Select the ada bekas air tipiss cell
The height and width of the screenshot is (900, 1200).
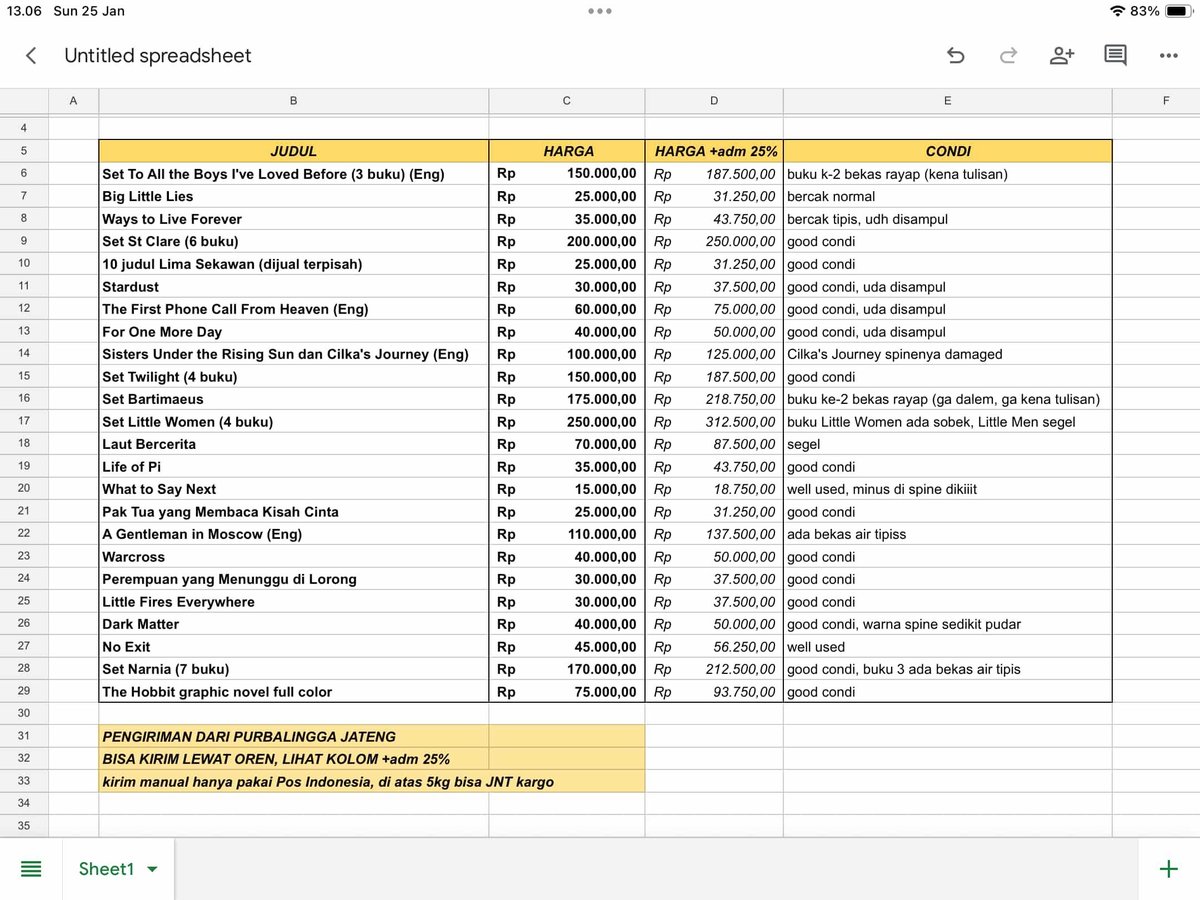coord(947,534)
